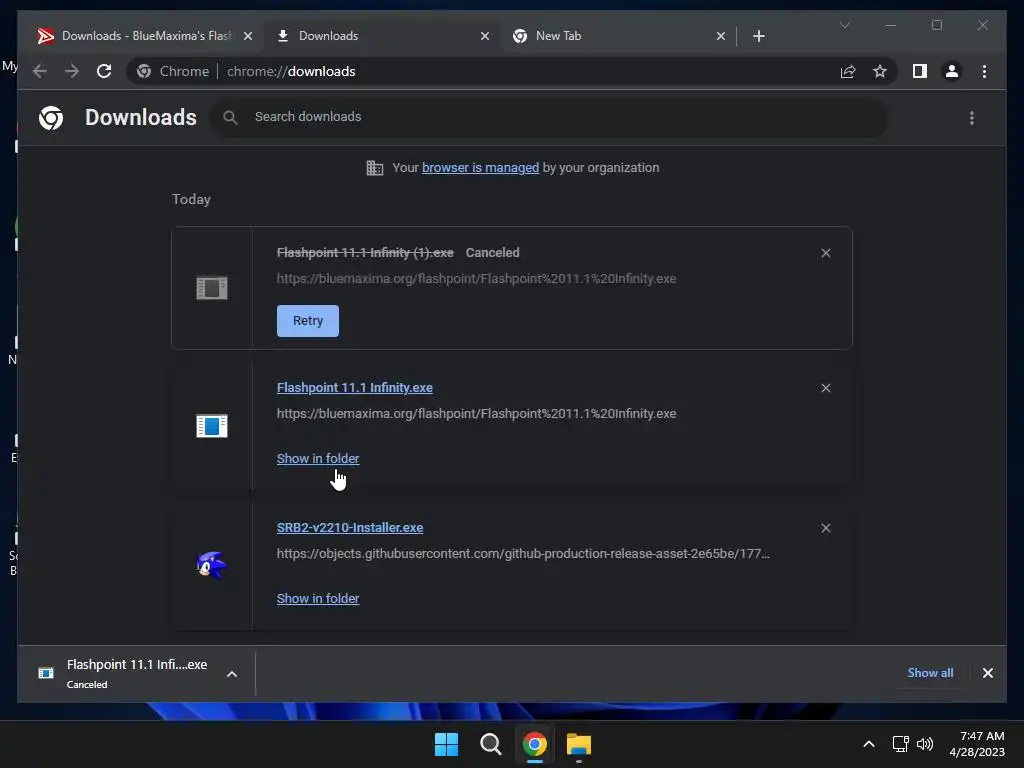Image resolution: width=1024 pixels, height=768 pixels.
Task: Open Flashpoint 11.1 Infinity.exe link
Action: 355,388
